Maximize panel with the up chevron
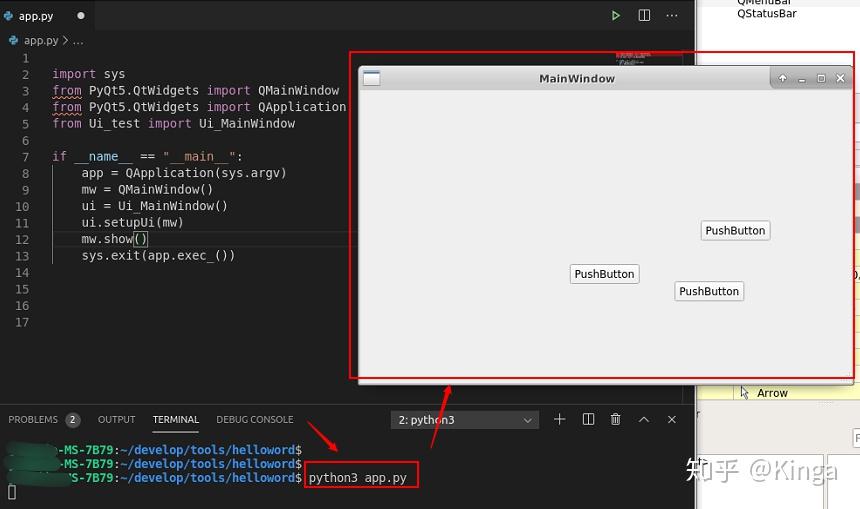The height and width of the screenshot is (509, 860). 644,420
